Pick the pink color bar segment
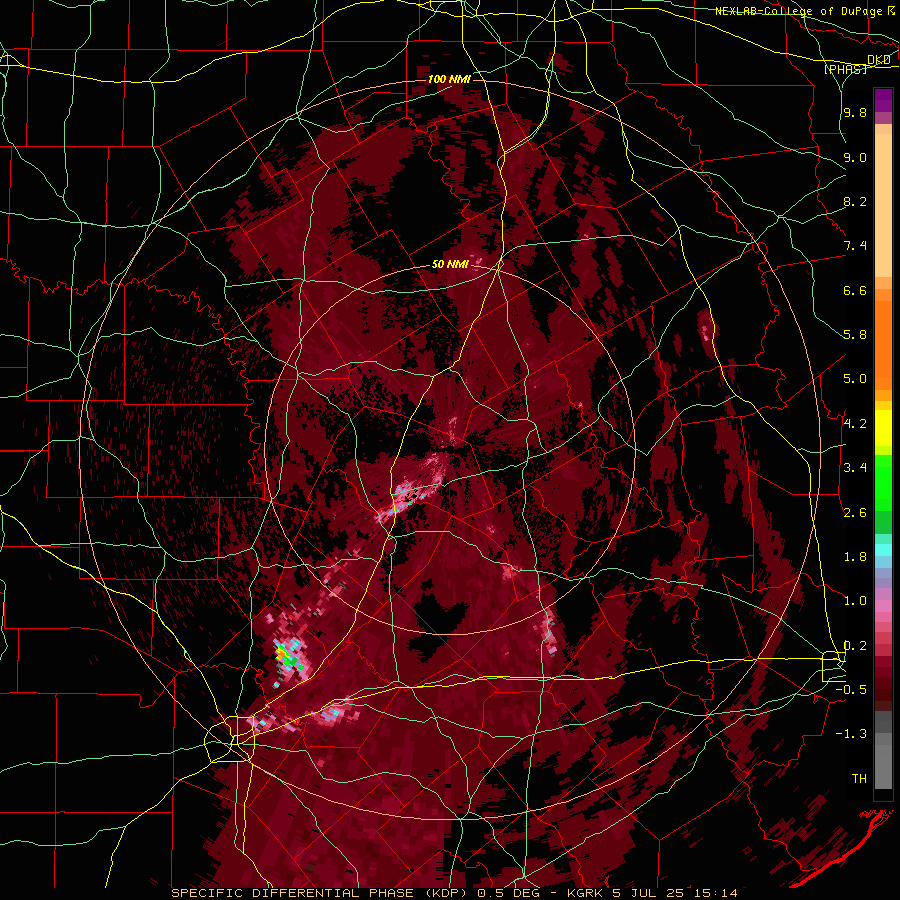This screenshot has width=900, height=900. [883, 606]
